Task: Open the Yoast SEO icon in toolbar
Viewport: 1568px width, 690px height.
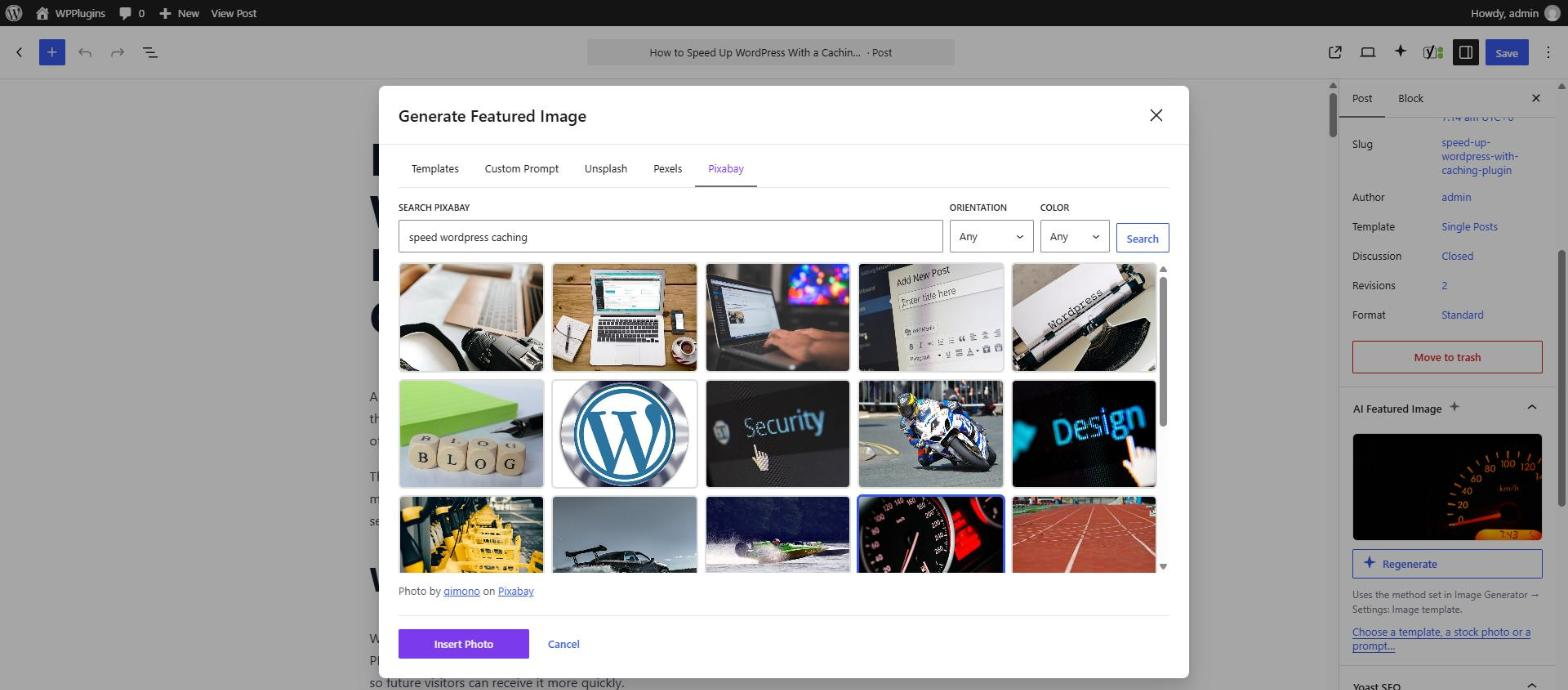Action: coord(1433,52)
